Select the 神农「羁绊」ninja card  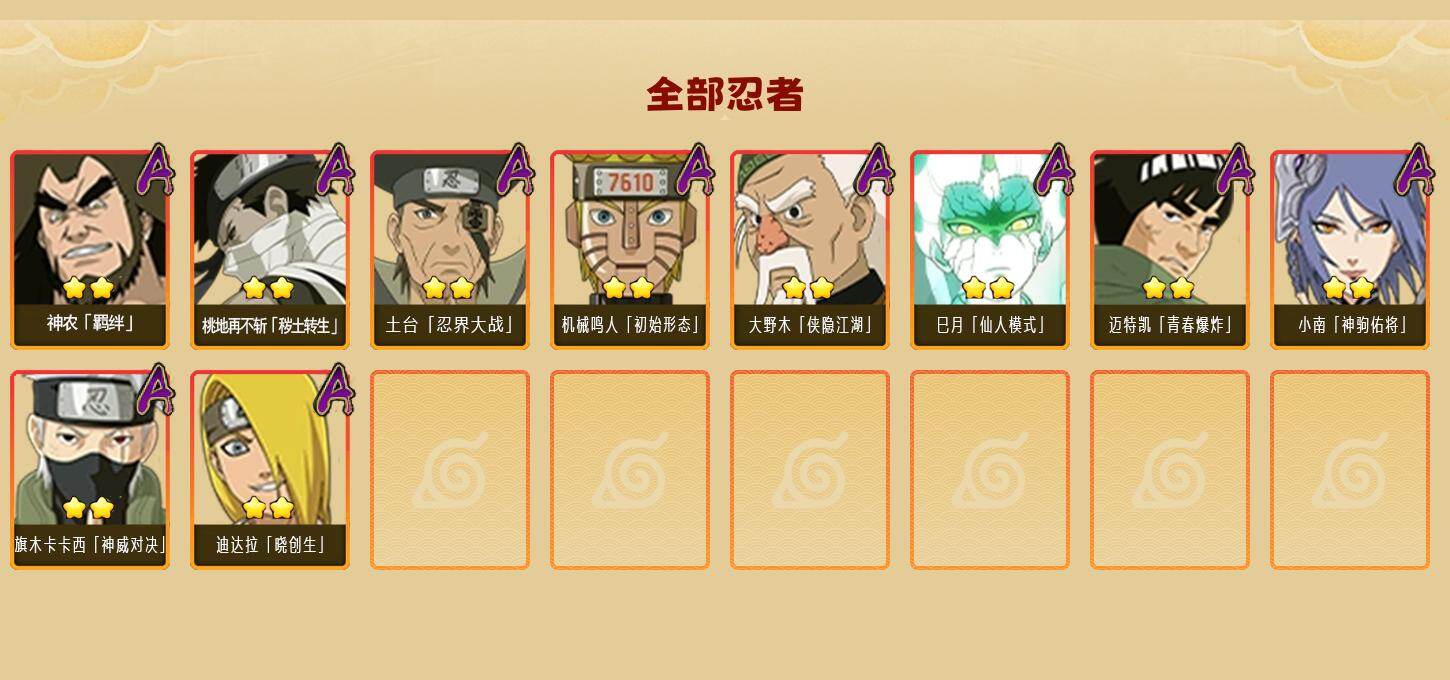coord(90,250)
